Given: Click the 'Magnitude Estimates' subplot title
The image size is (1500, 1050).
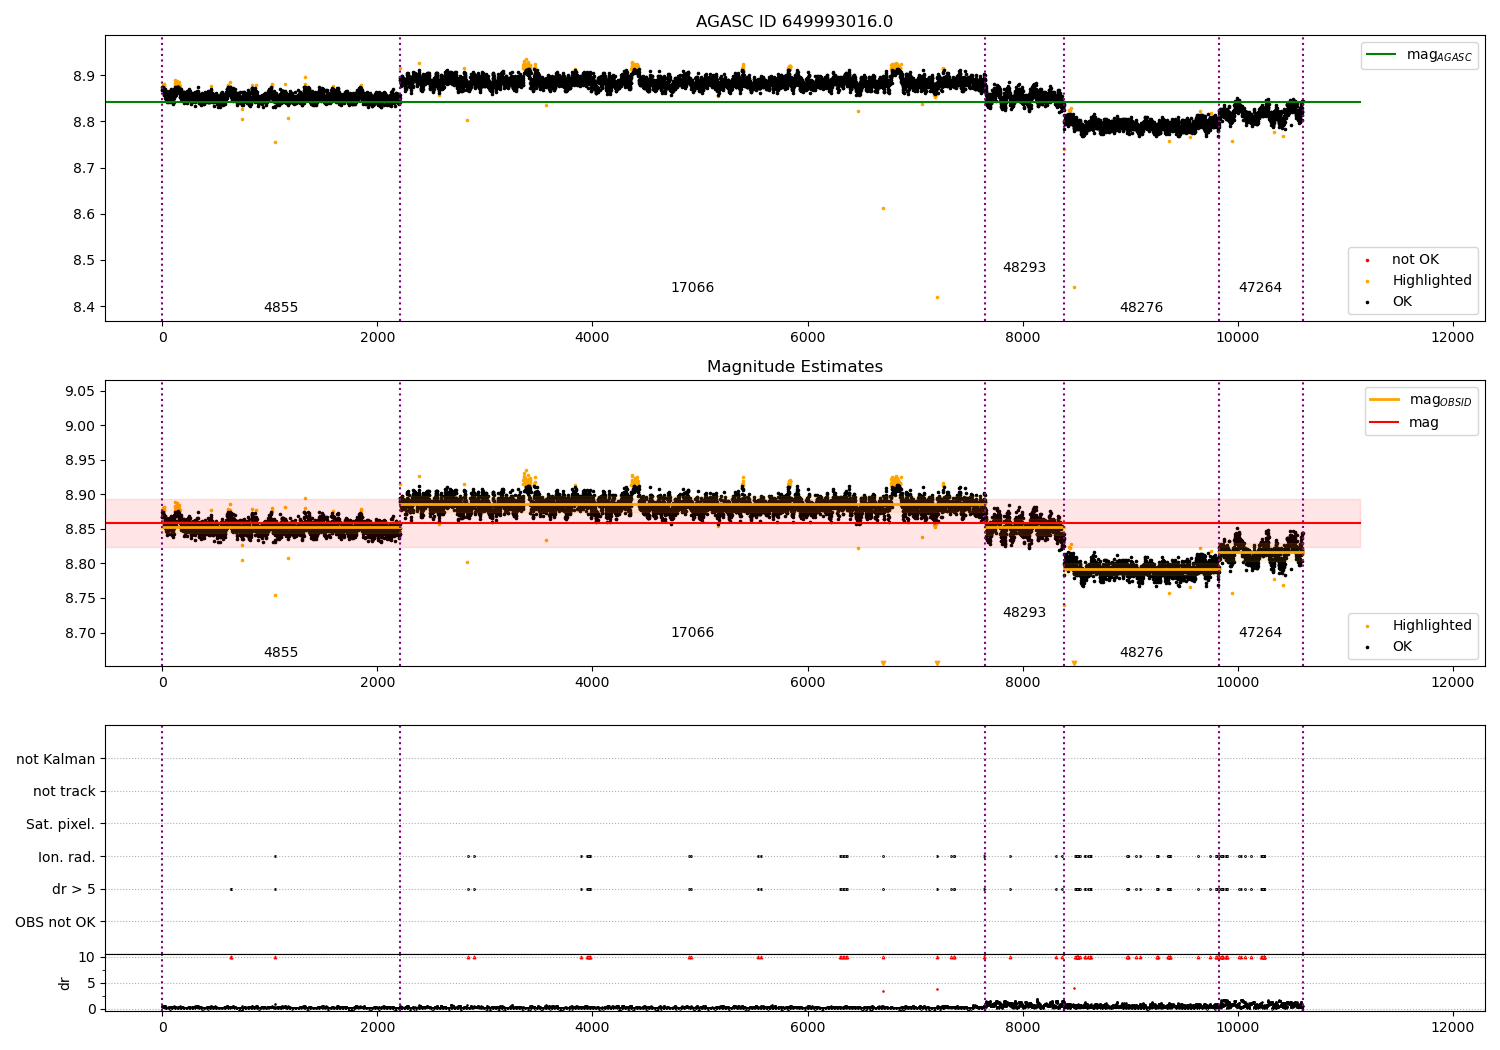Looking at the screenshot, I should click(x=794, y=367).
